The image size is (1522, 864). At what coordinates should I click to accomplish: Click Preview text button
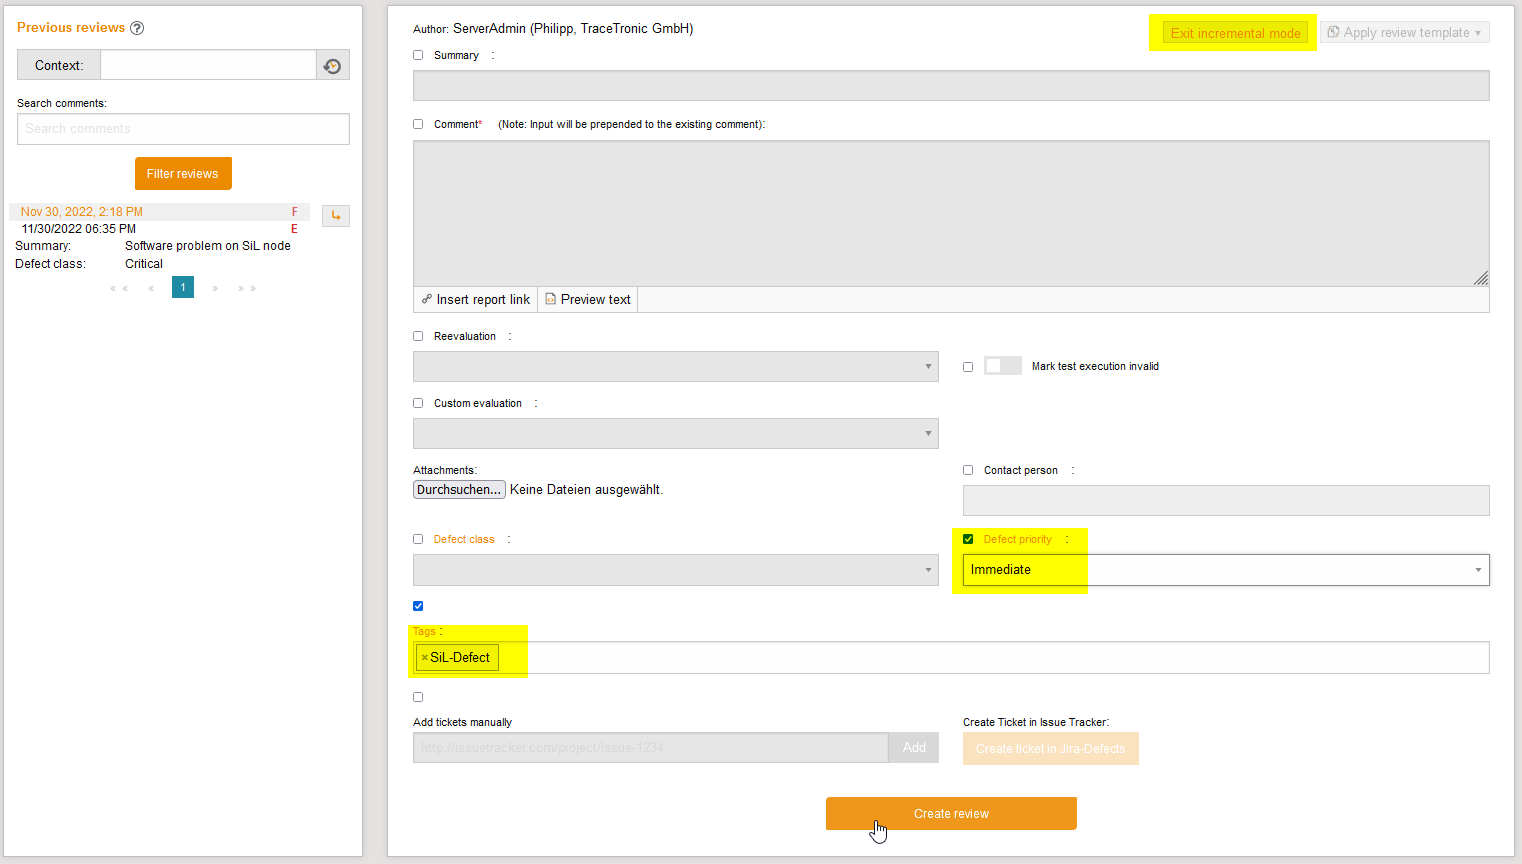tap(588, 300)
